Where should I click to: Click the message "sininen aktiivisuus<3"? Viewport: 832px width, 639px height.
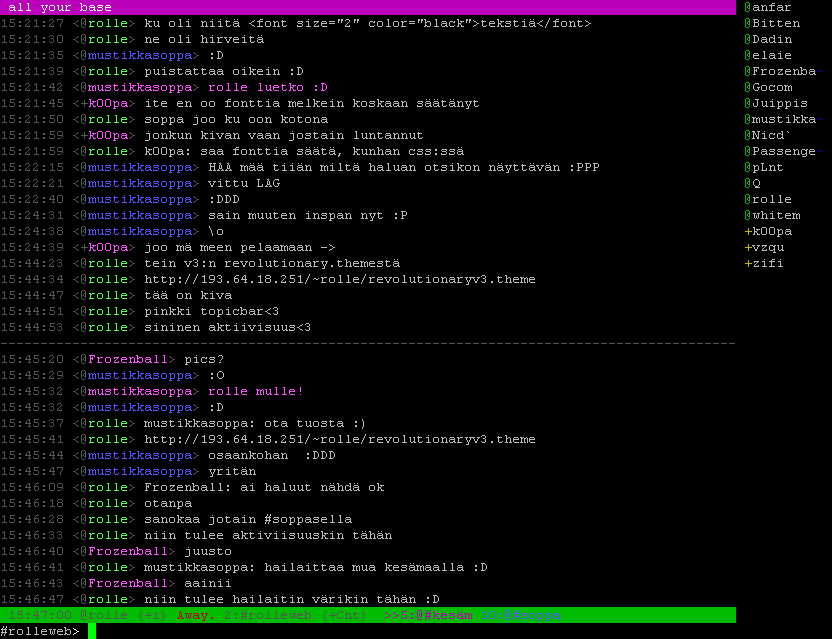point(228,327)
